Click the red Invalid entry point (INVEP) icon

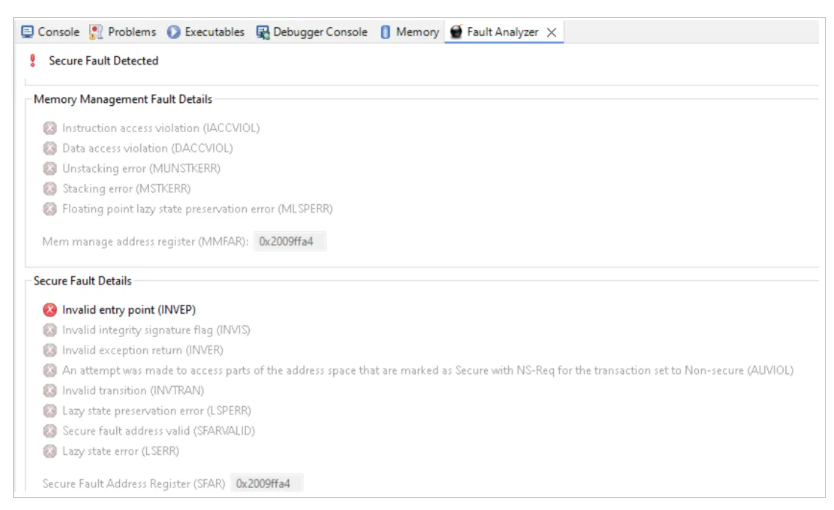pyautogui.click(x=50, y=310)
